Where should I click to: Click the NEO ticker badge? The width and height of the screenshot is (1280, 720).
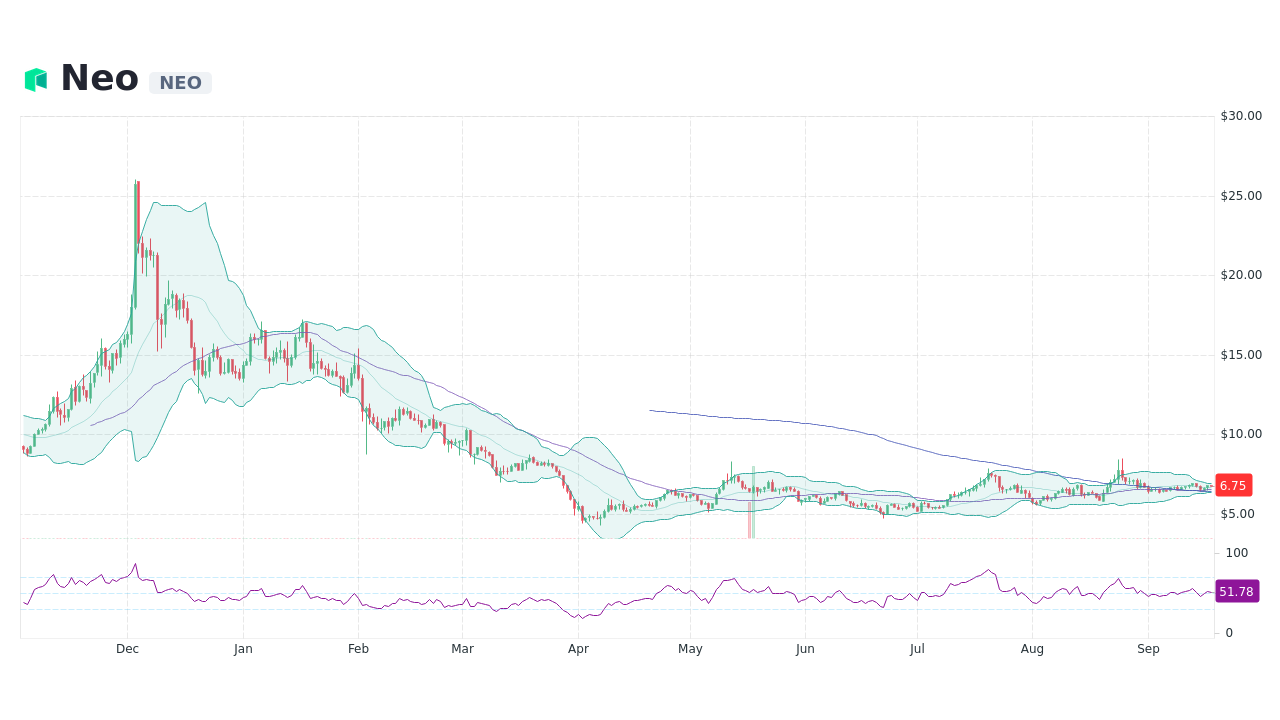[180, 83]
